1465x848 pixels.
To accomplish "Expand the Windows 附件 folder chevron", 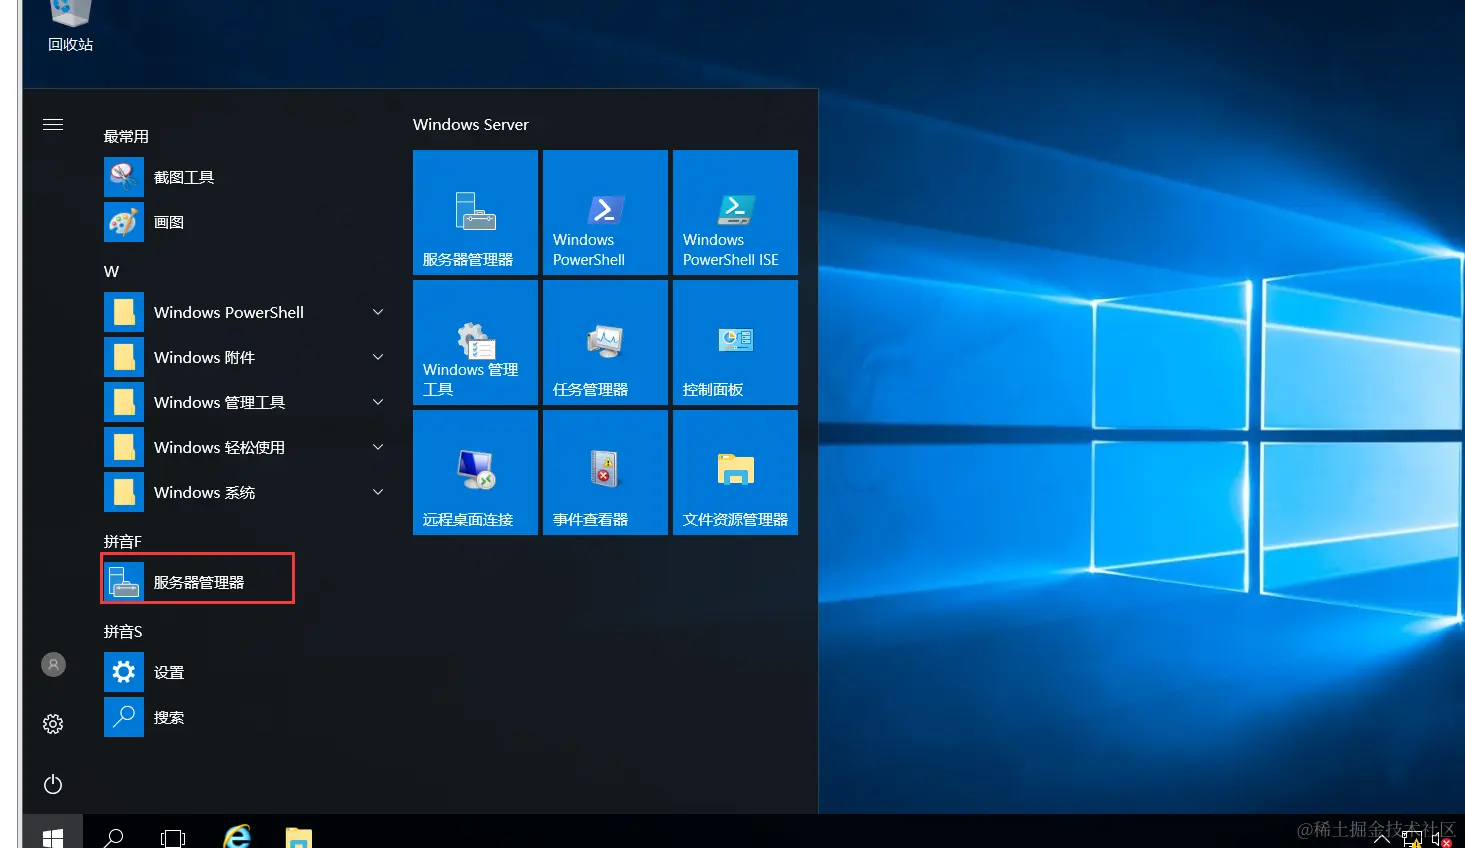I will point(378,357).
